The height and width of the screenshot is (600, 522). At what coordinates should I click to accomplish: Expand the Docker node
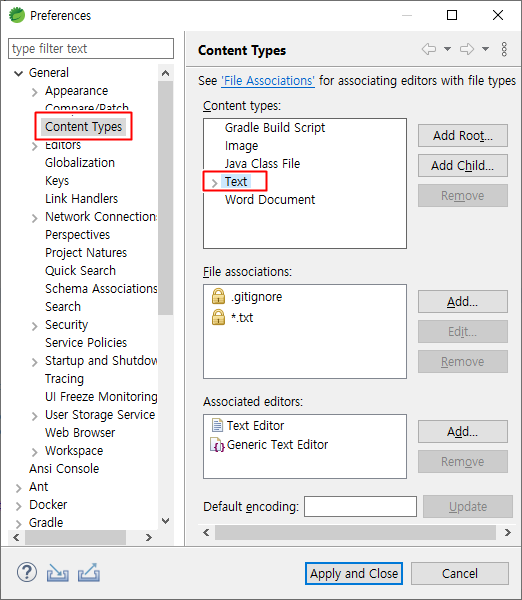pyautogui.click(x=18, y=506)
